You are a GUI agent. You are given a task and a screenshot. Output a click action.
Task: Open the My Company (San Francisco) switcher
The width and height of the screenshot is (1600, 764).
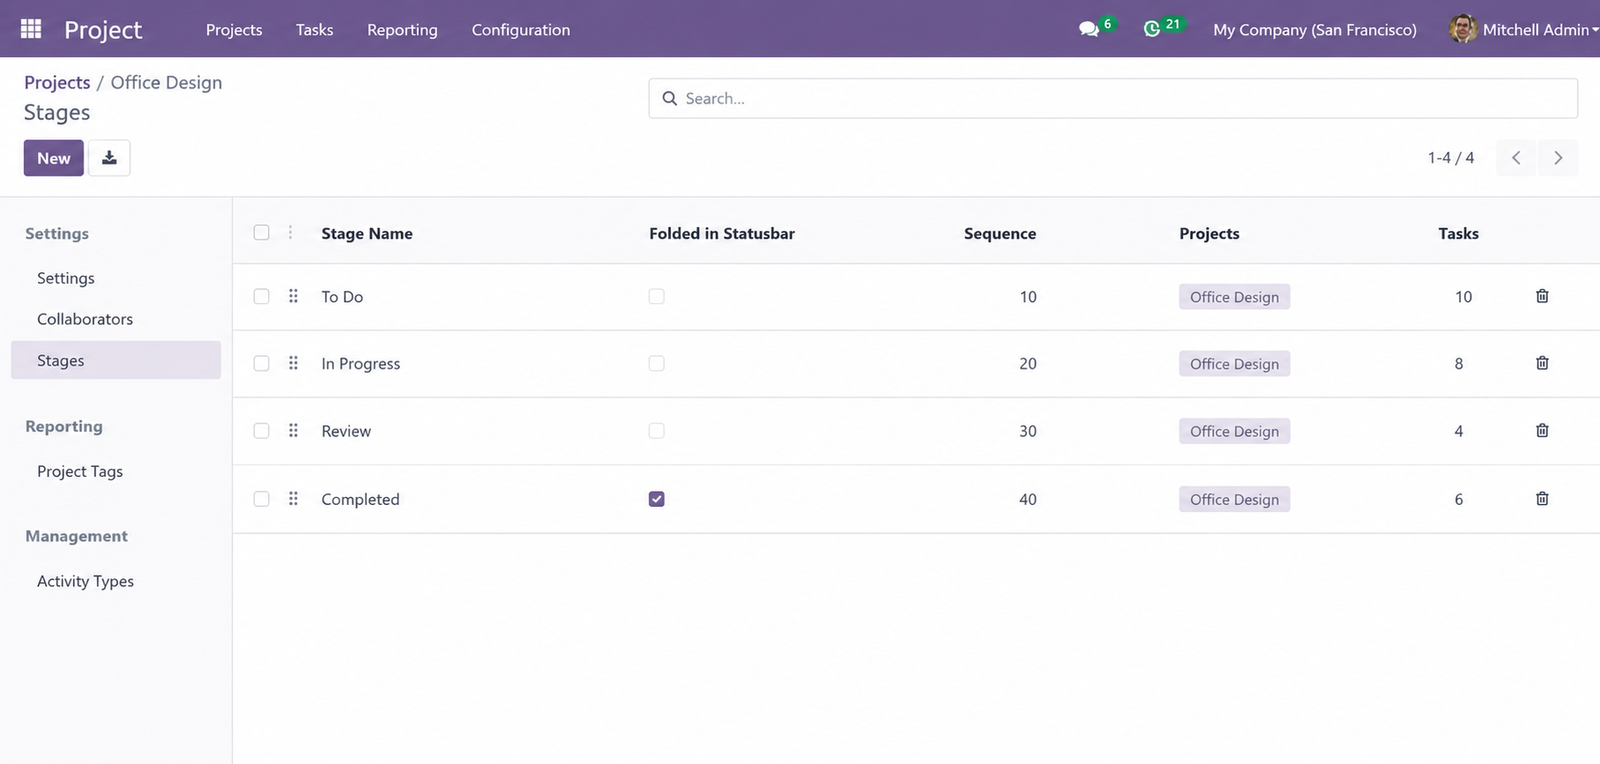coord(1314,30)
